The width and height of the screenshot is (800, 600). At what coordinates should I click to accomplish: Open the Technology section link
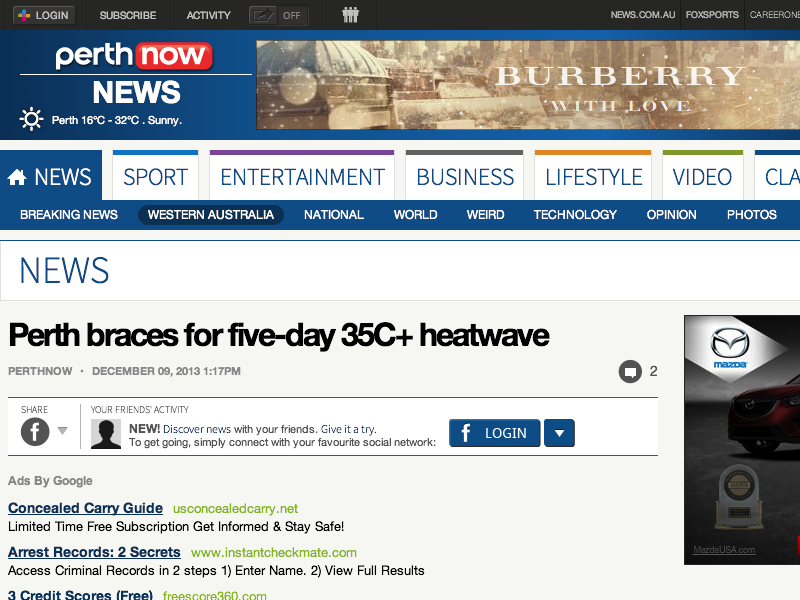(575, 215)
